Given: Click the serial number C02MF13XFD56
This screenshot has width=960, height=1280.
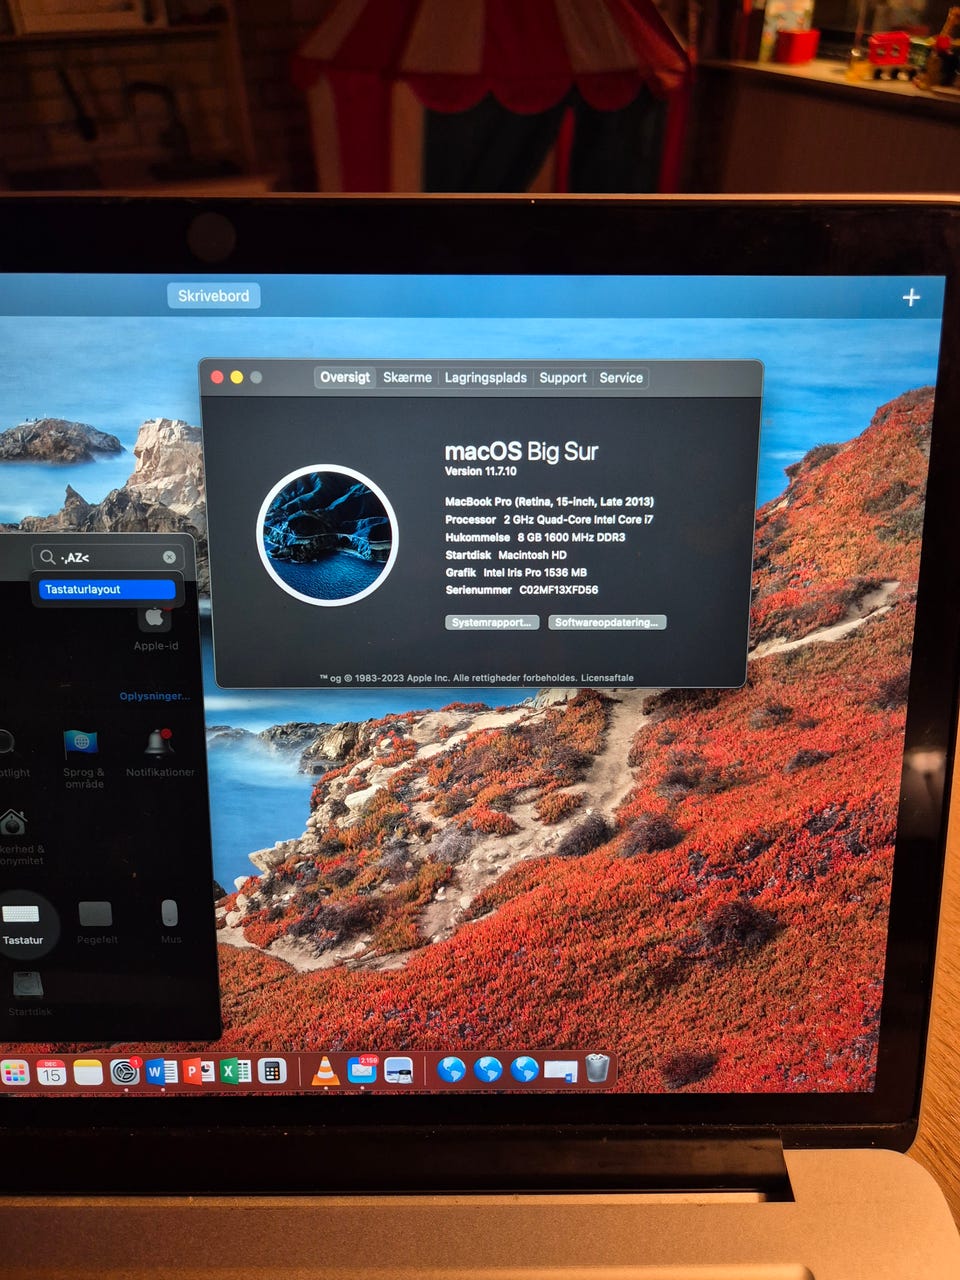Looking at the screenshot, I should pyautogui.click(x=558, y=590).
